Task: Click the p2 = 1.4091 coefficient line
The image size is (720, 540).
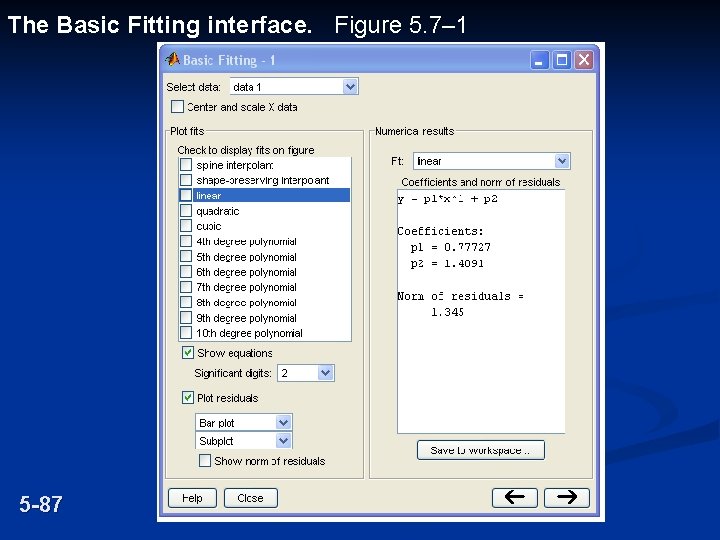Action: [x=447, y=264]
